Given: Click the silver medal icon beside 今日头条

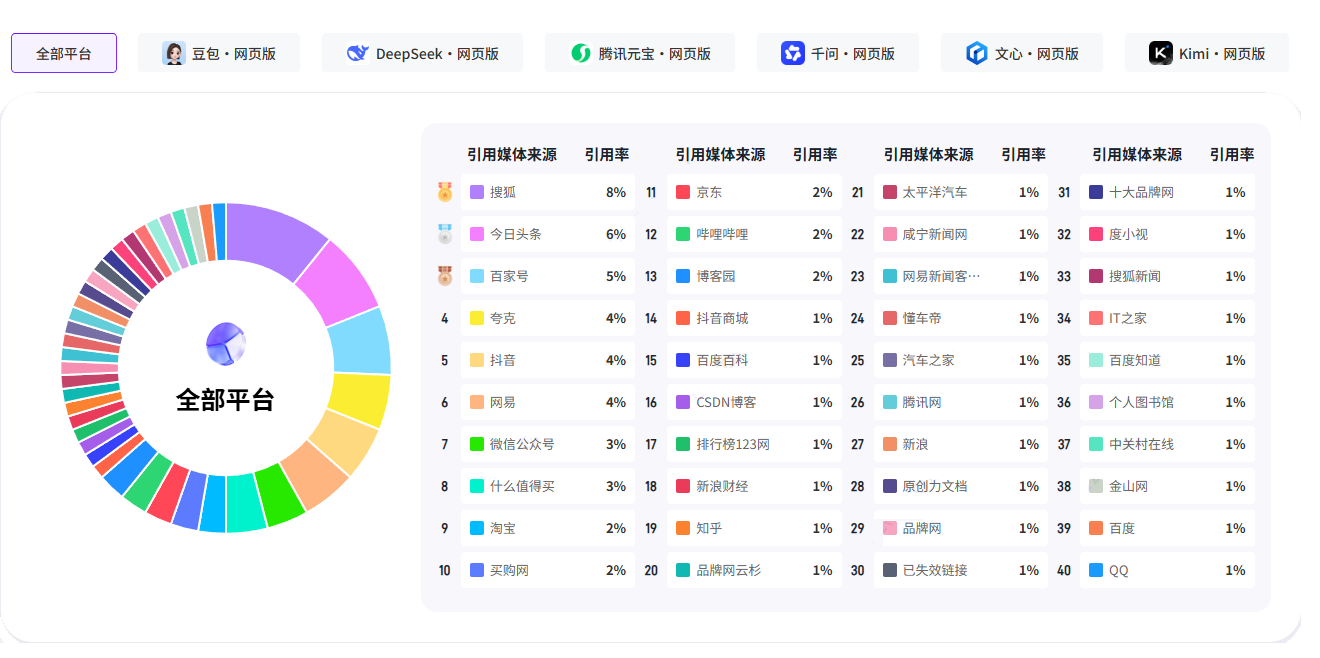Looking at the screenshot, I should coord(445,234).
